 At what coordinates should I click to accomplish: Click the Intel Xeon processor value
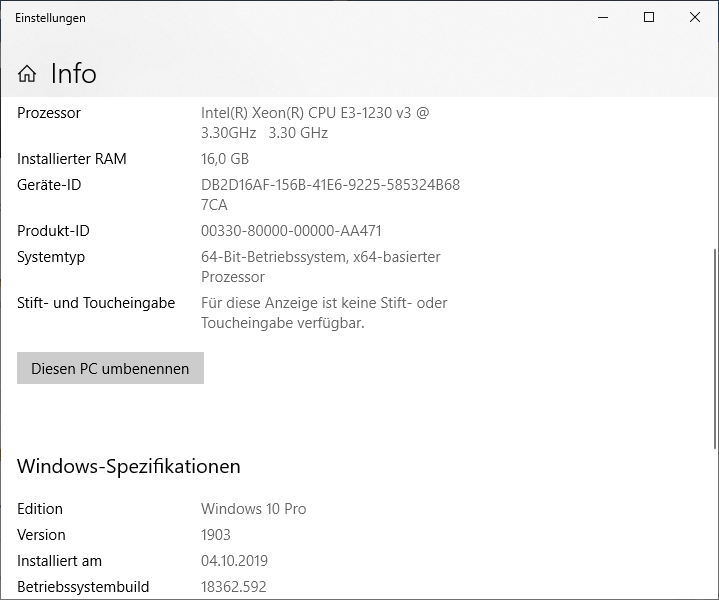(x=315, y=123)
